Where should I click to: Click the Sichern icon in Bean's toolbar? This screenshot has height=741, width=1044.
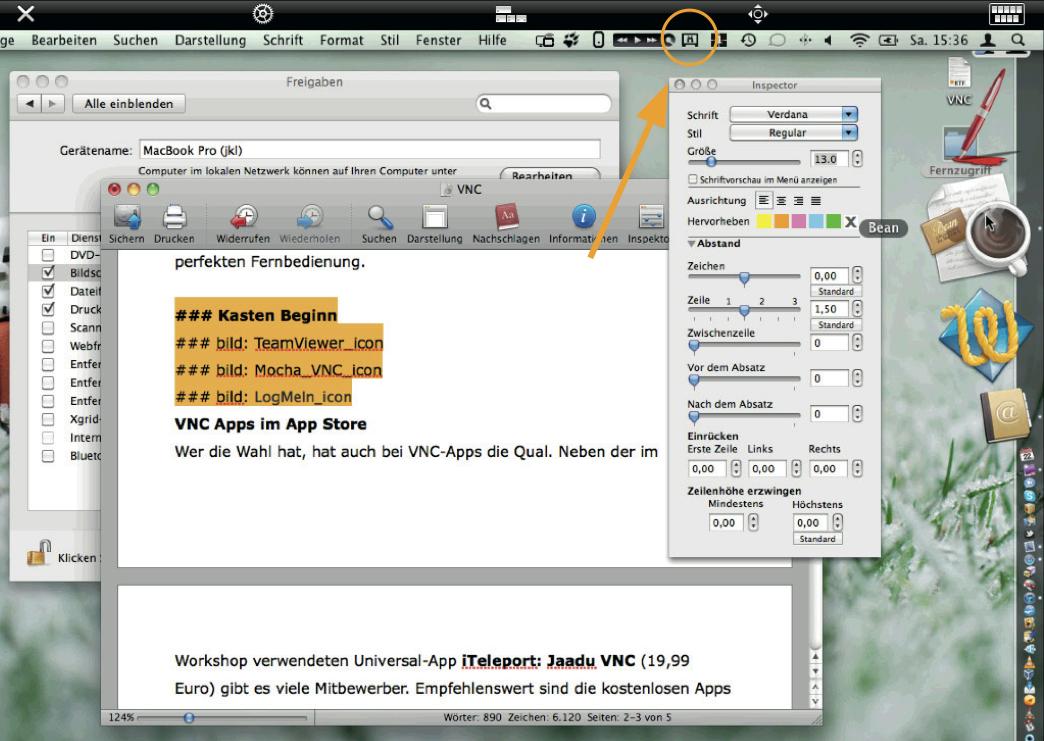(x=127, y=217)
